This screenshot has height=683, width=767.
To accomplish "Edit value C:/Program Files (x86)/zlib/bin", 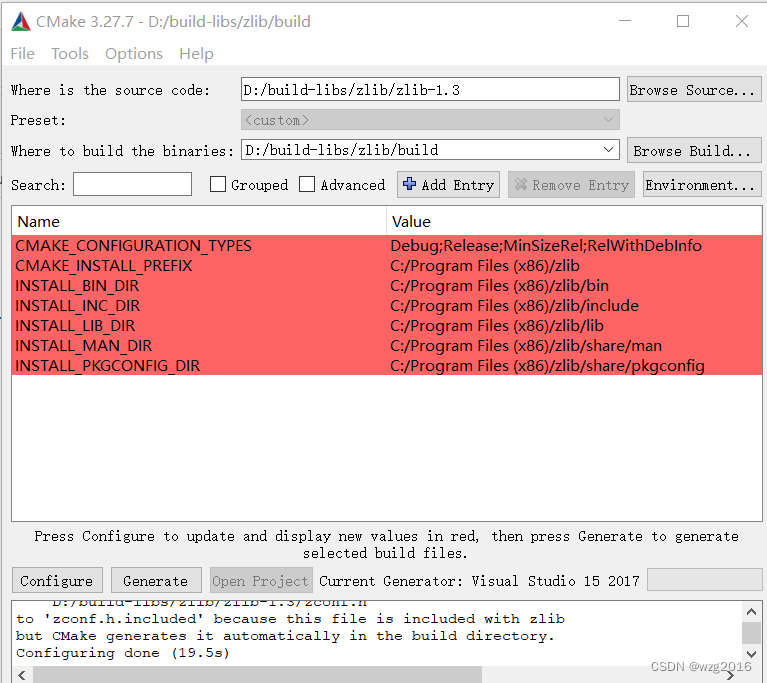I will pos(499,285).
